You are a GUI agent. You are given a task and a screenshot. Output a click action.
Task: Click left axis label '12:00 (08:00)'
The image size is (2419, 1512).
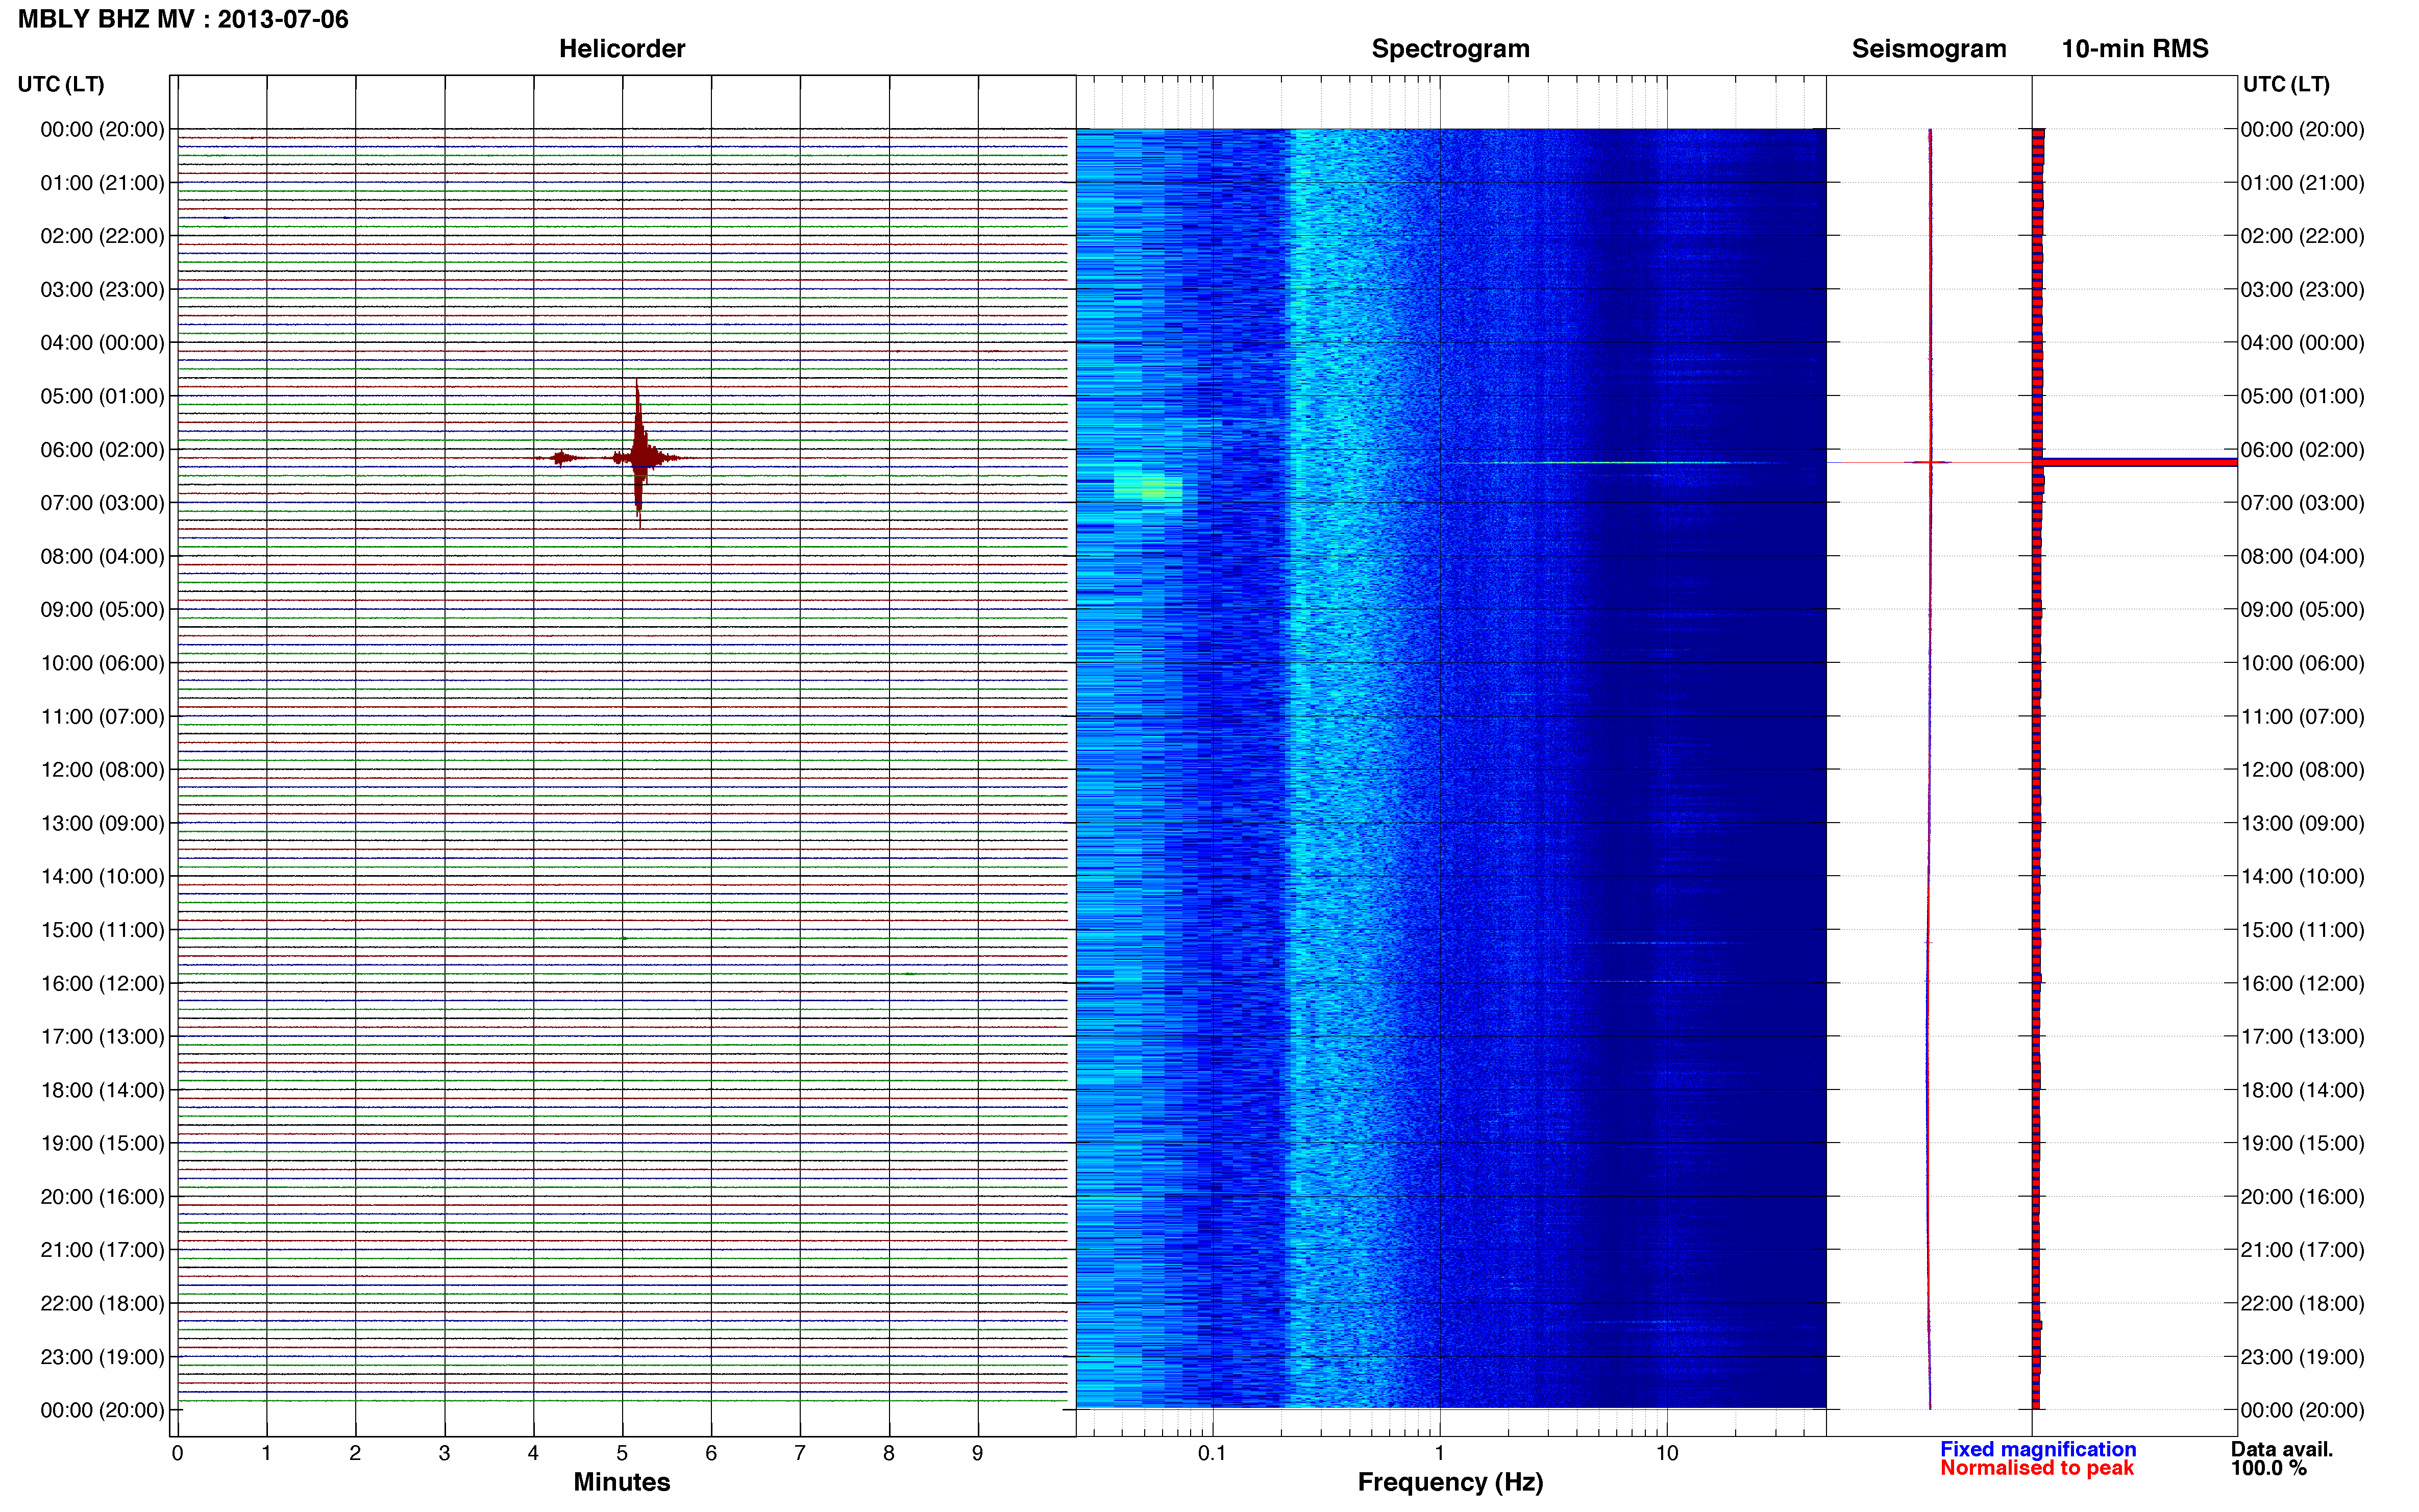pos(102,770)
